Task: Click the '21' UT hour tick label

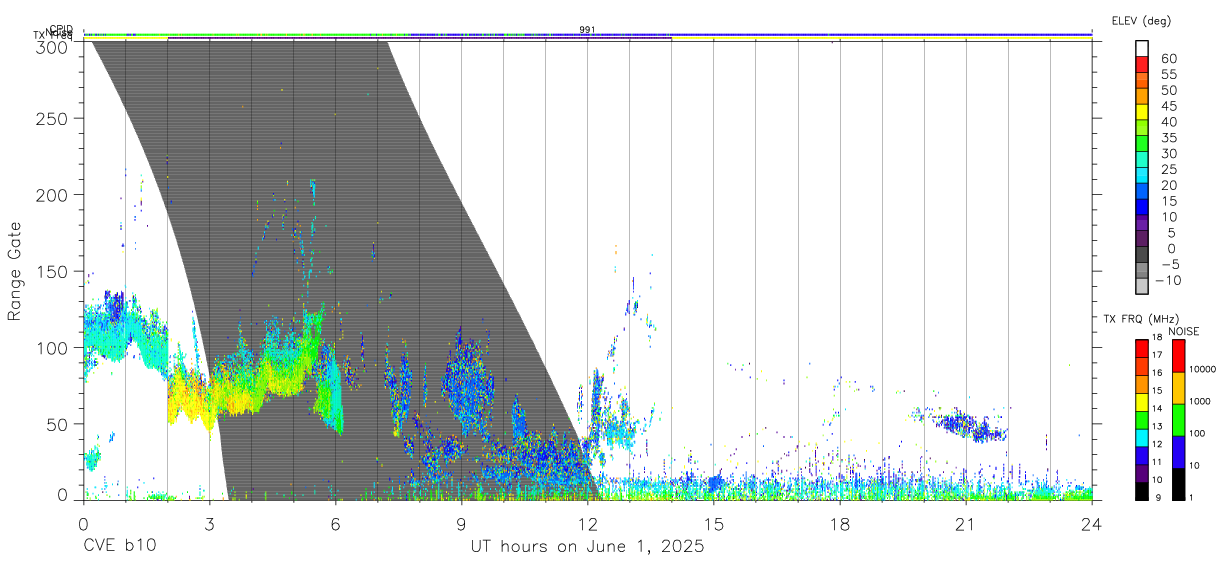Action: pyautogui.click(x=966, y=522)
